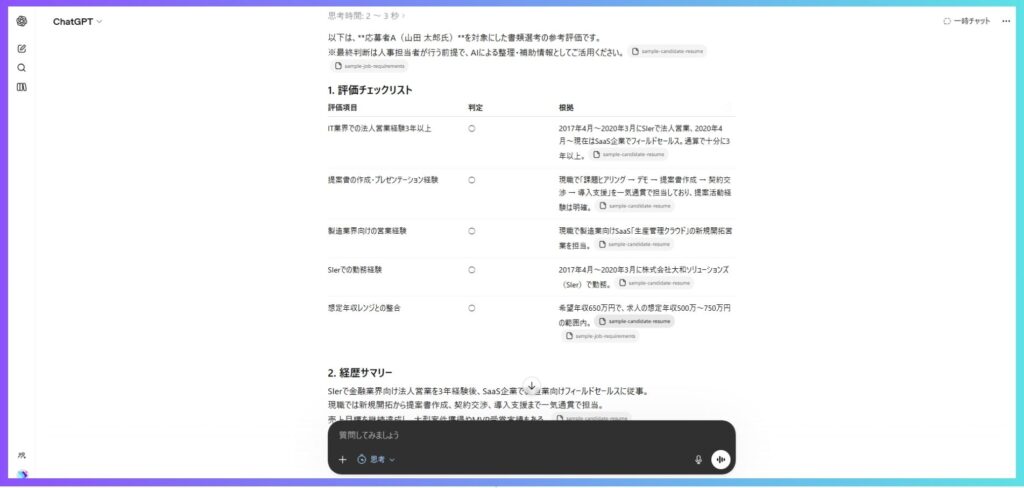Start voice mode with the waveform button
The image size is (1024, 488).
720,459
